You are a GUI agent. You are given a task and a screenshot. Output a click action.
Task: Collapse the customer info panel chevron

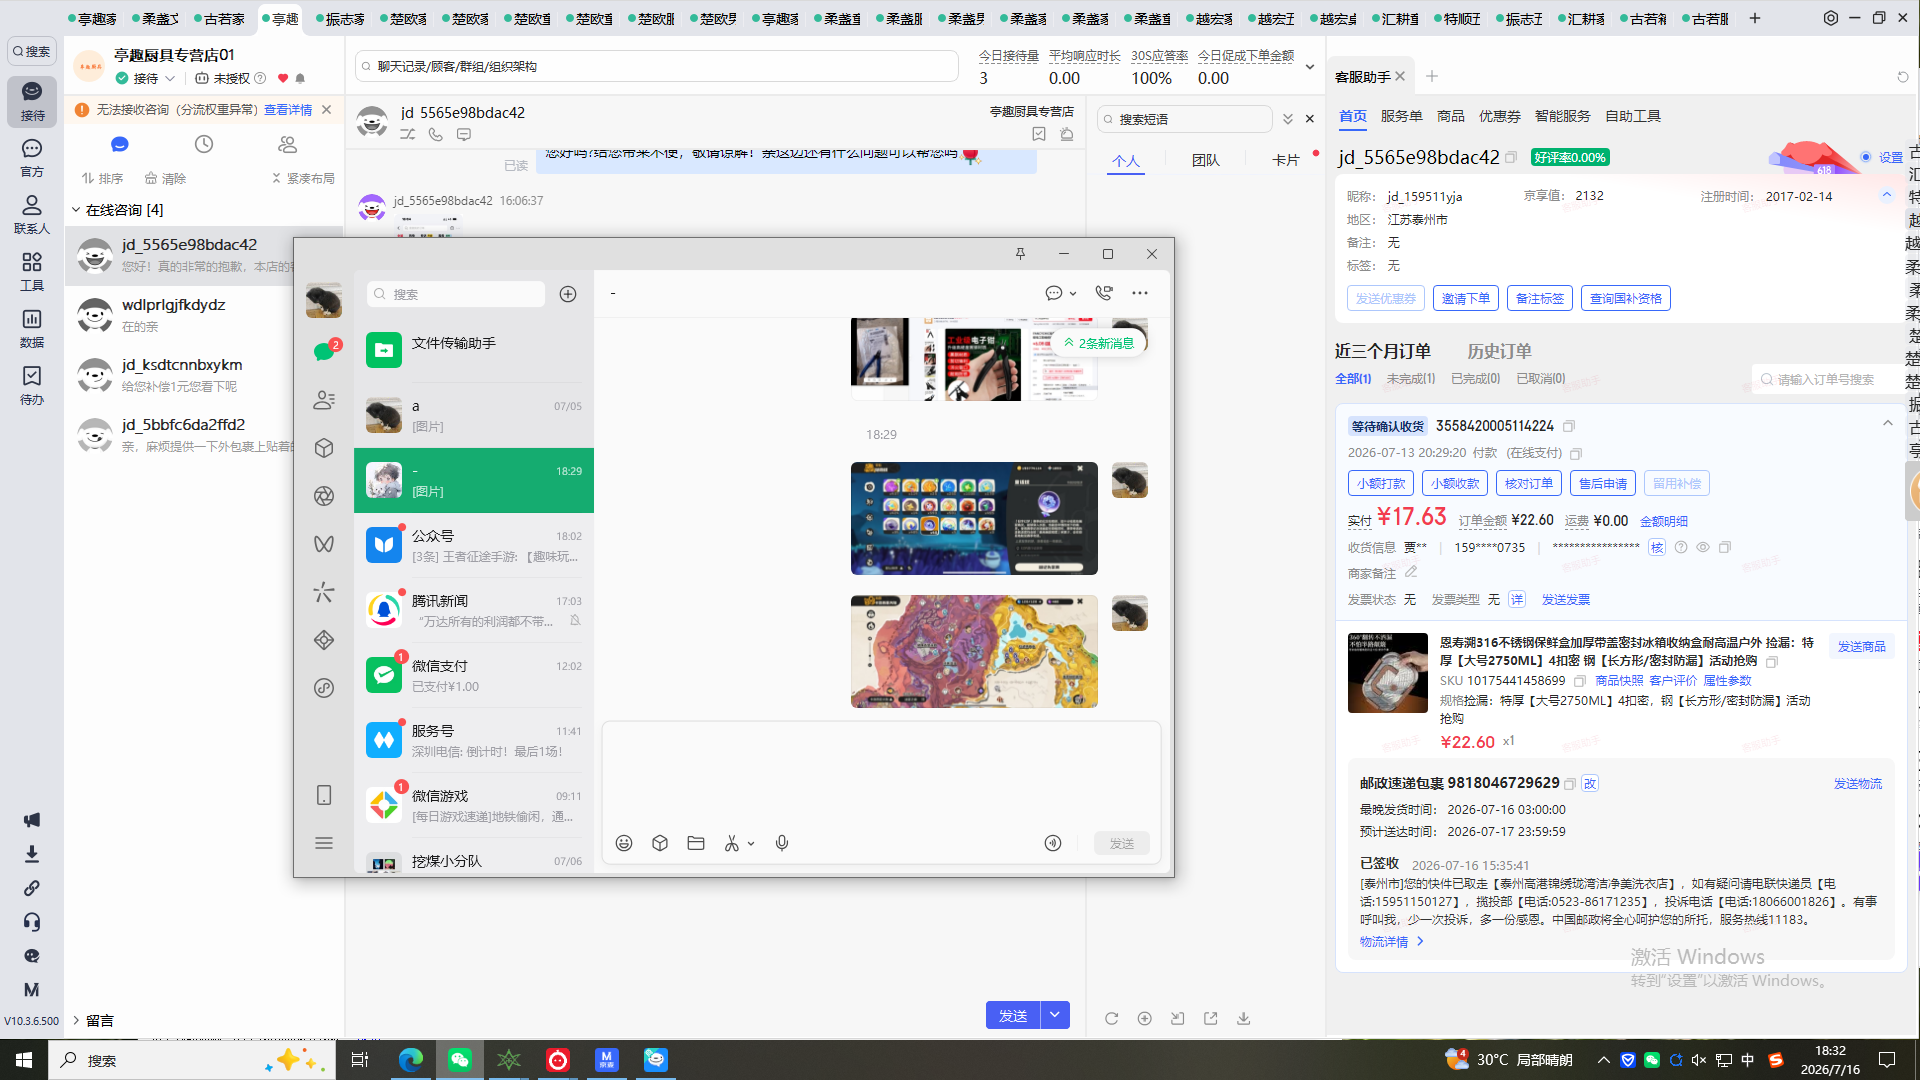click(1887, 195)
